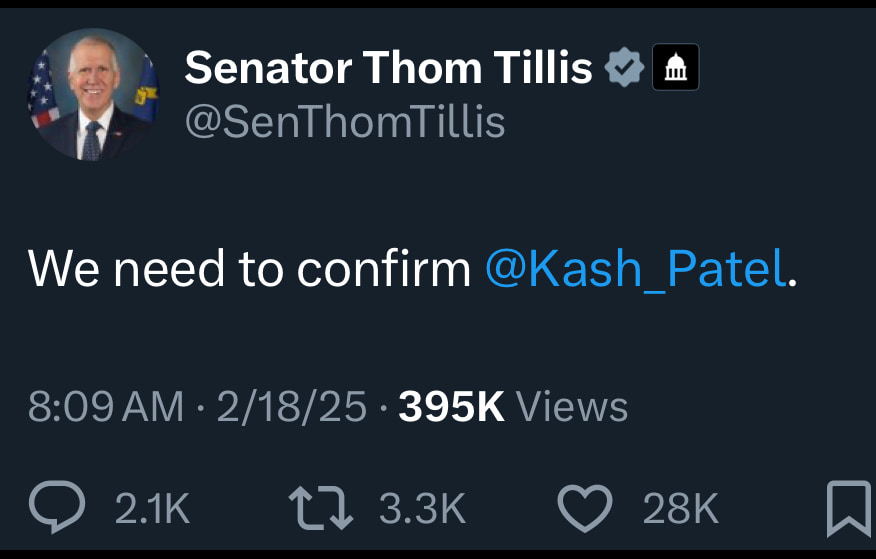Image resolution: width=876 pixels, height=559 pixels.
Task: Open the Senator Thom Tillis display name
Action: (388, 68)
